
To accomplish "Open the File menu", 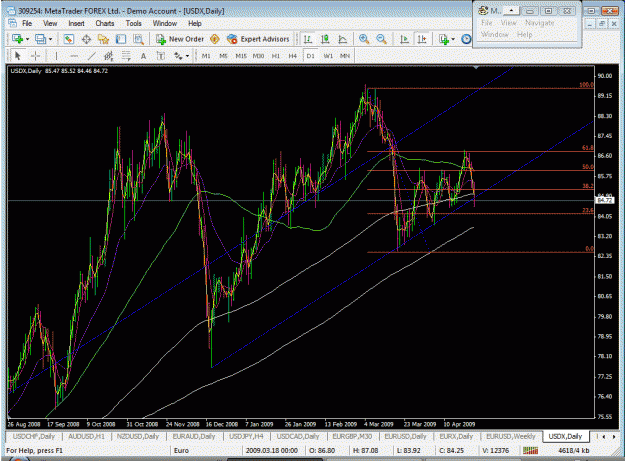I will coord(27,23).
